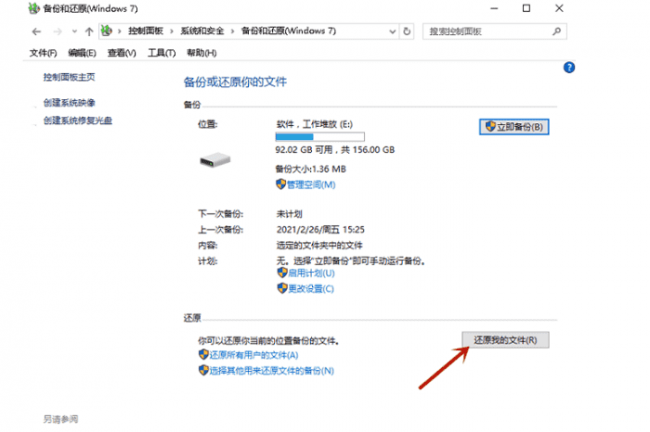The width and height of the screenshot is (650, 432).
Task: Open help with blue question mark icon
Action: (569, 68)
